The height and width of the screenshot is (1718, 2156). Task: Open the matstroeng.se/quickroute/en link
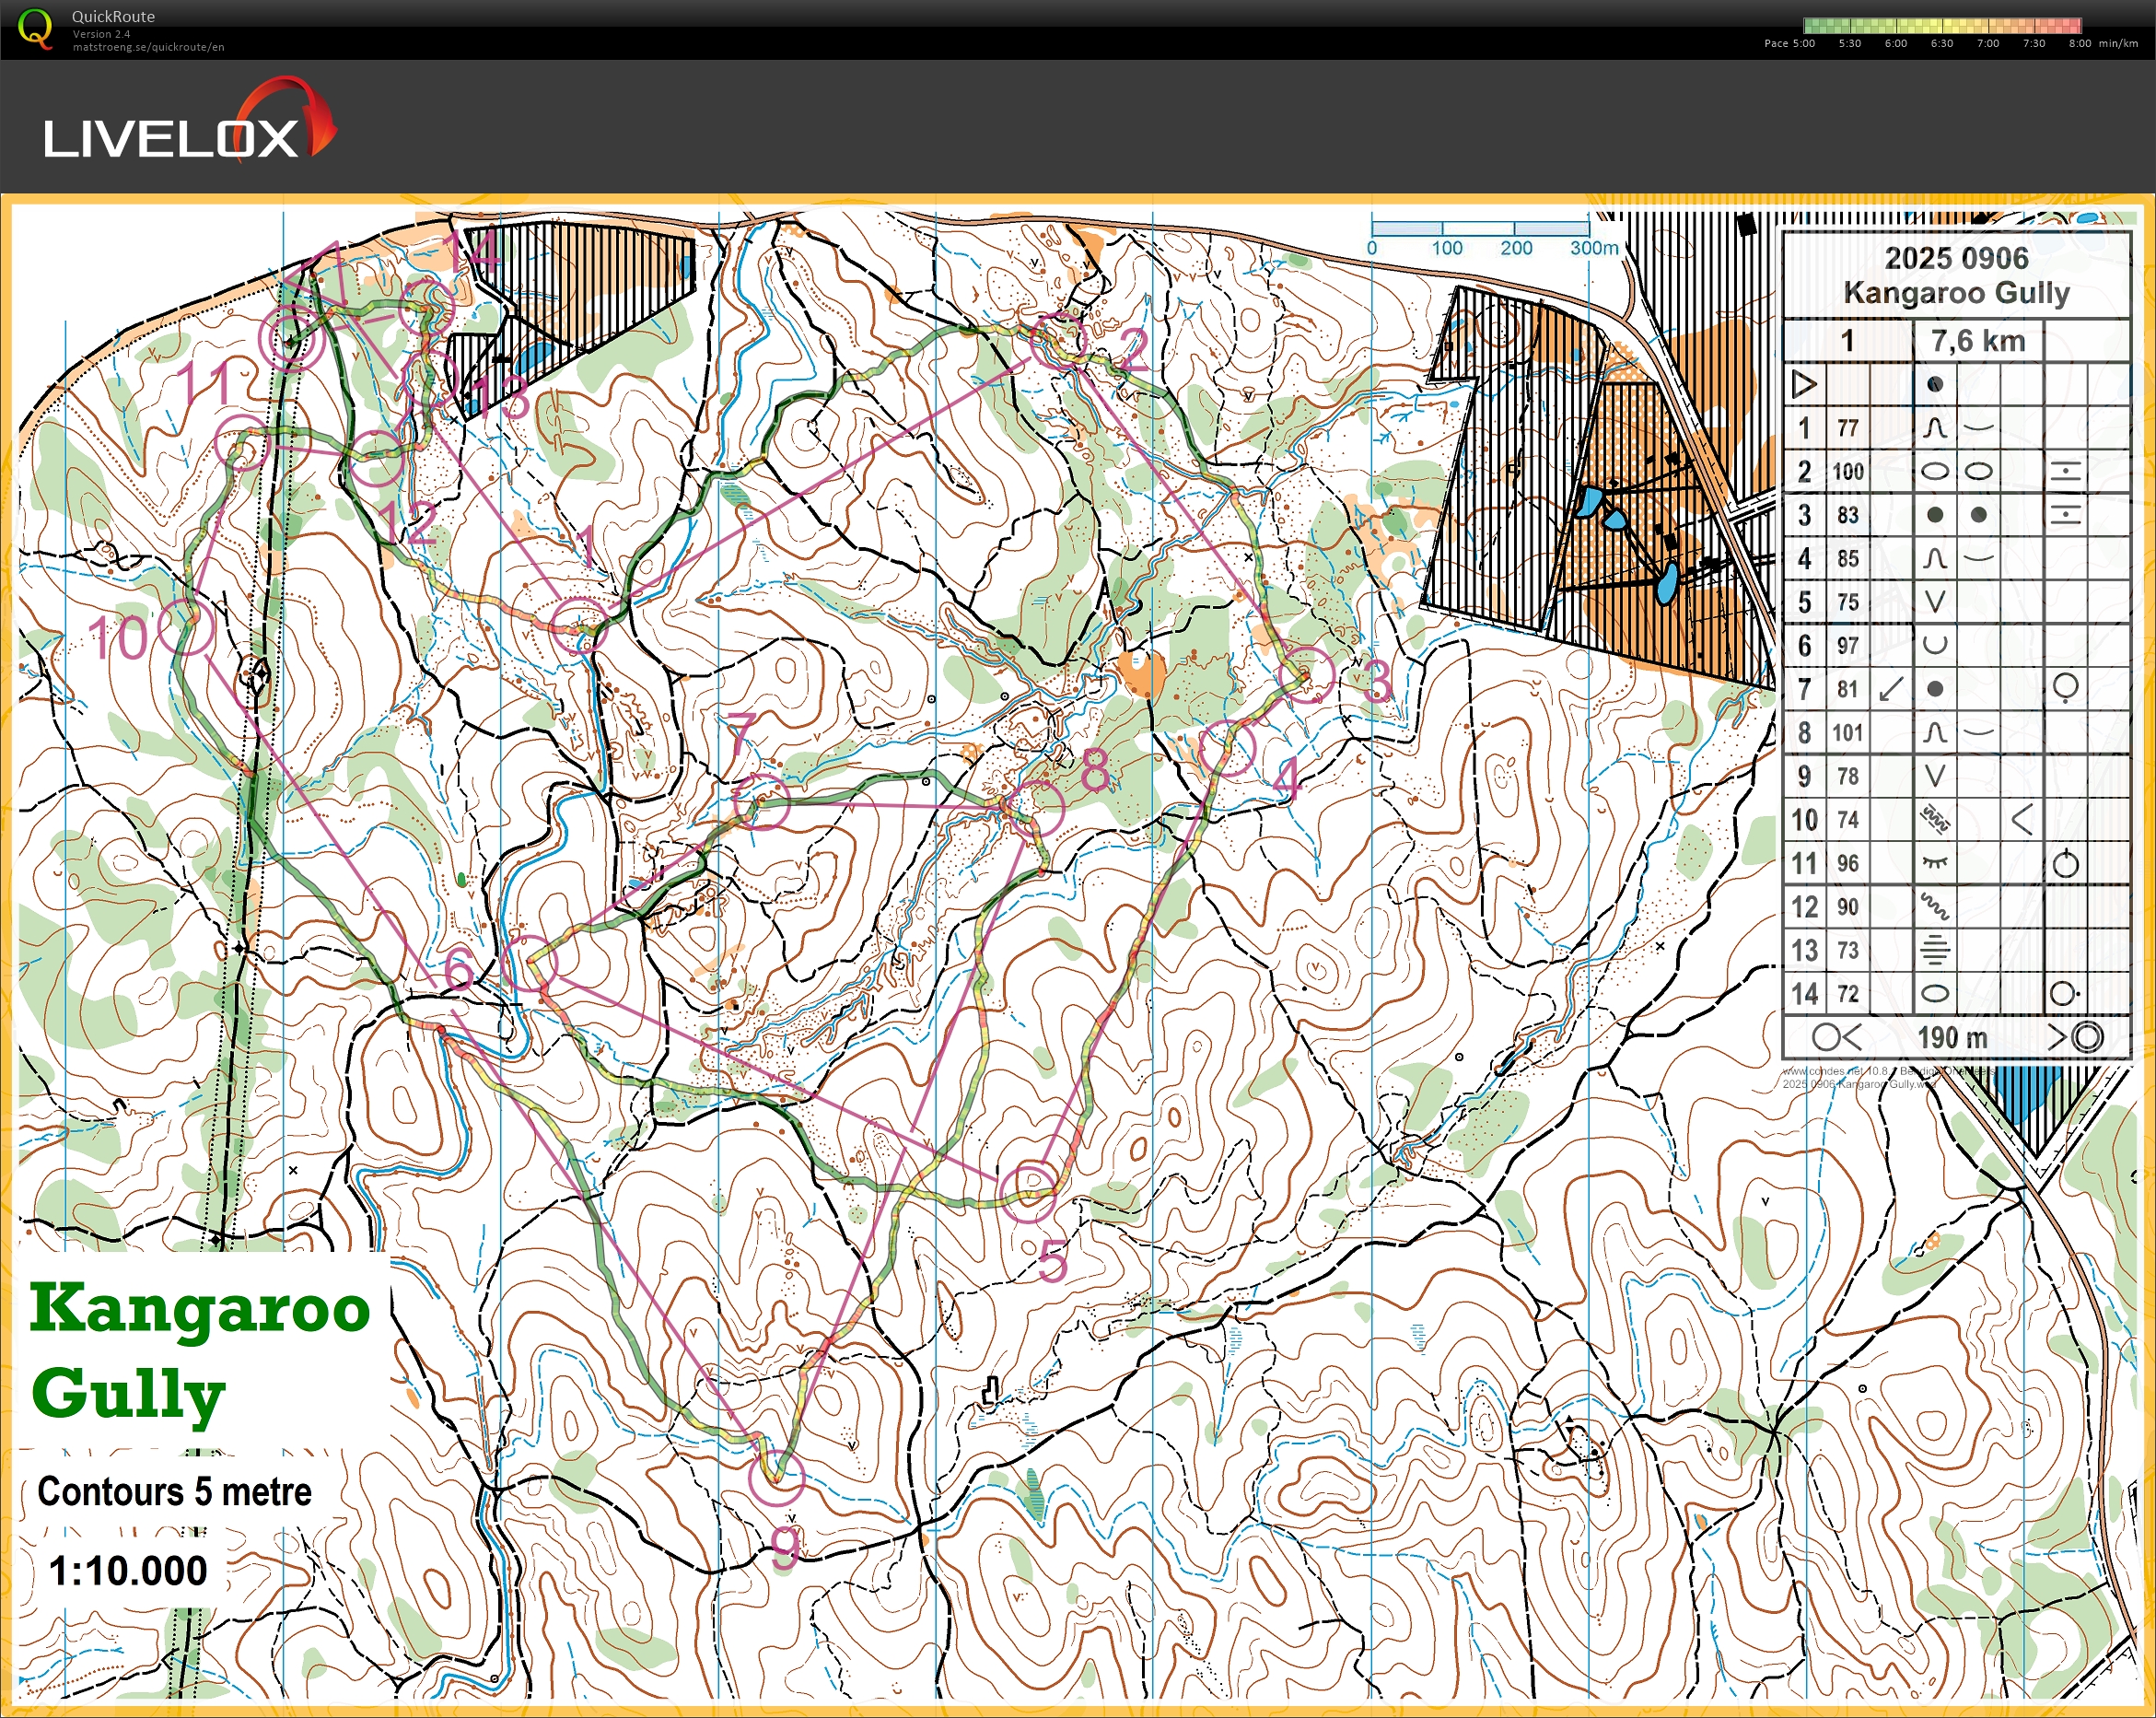[x=148, y=47]
